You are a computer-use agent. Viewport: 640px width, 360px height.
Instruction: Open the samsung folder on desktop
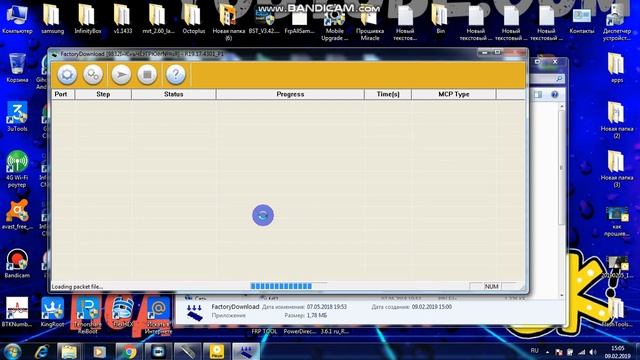[x=52, y=20]
